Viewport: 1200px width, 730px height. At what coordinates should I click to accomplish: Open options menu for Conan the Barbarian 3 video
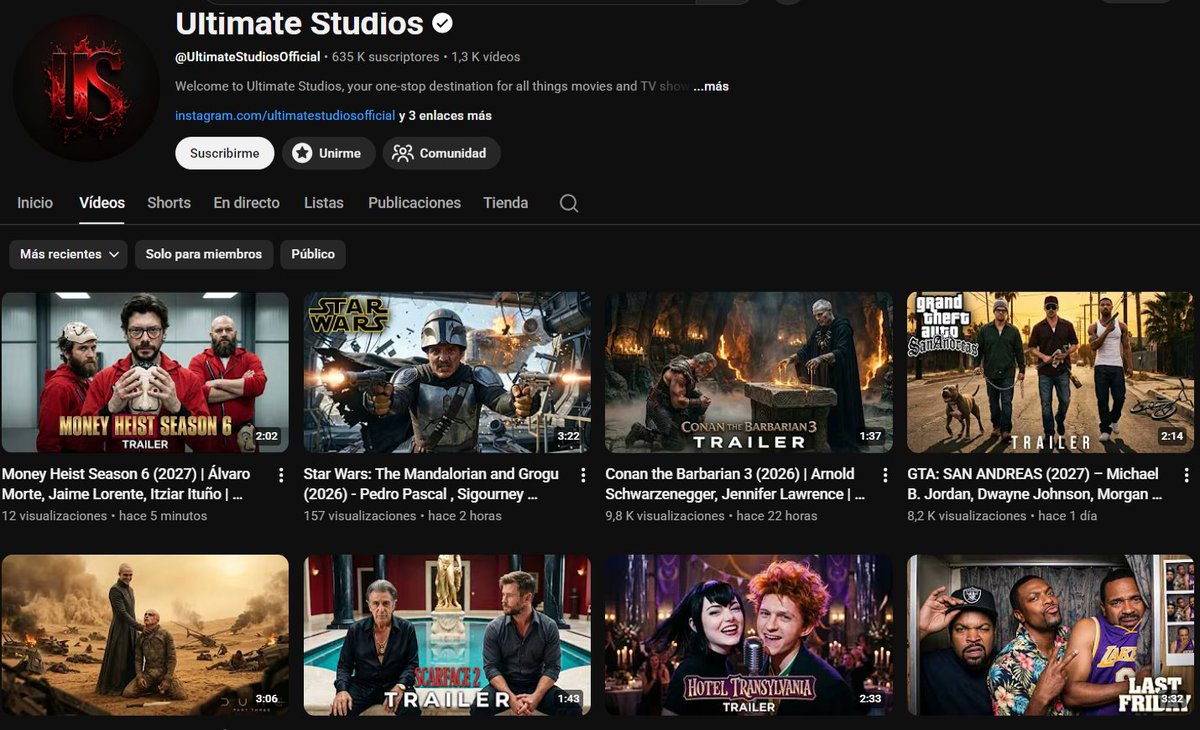click(x=885, y=475)
